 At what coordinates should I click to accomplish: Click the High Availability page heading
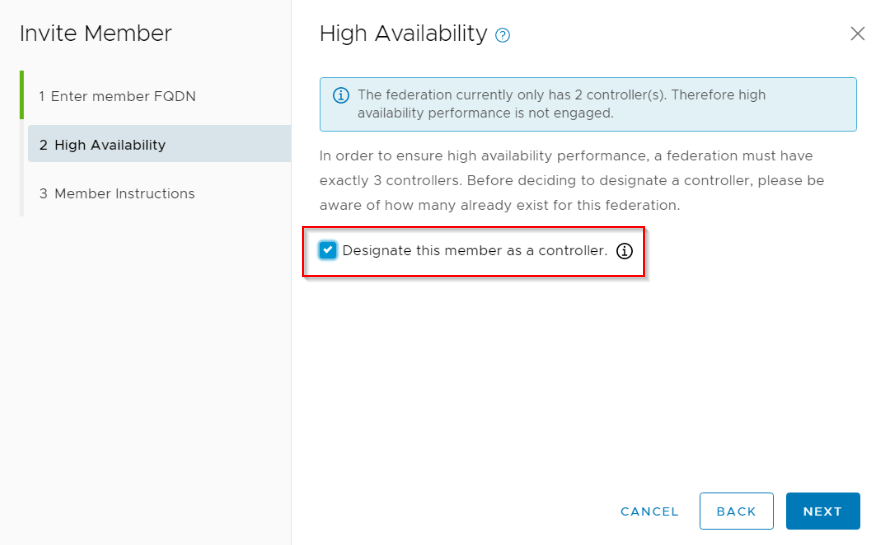coord(403,34)
